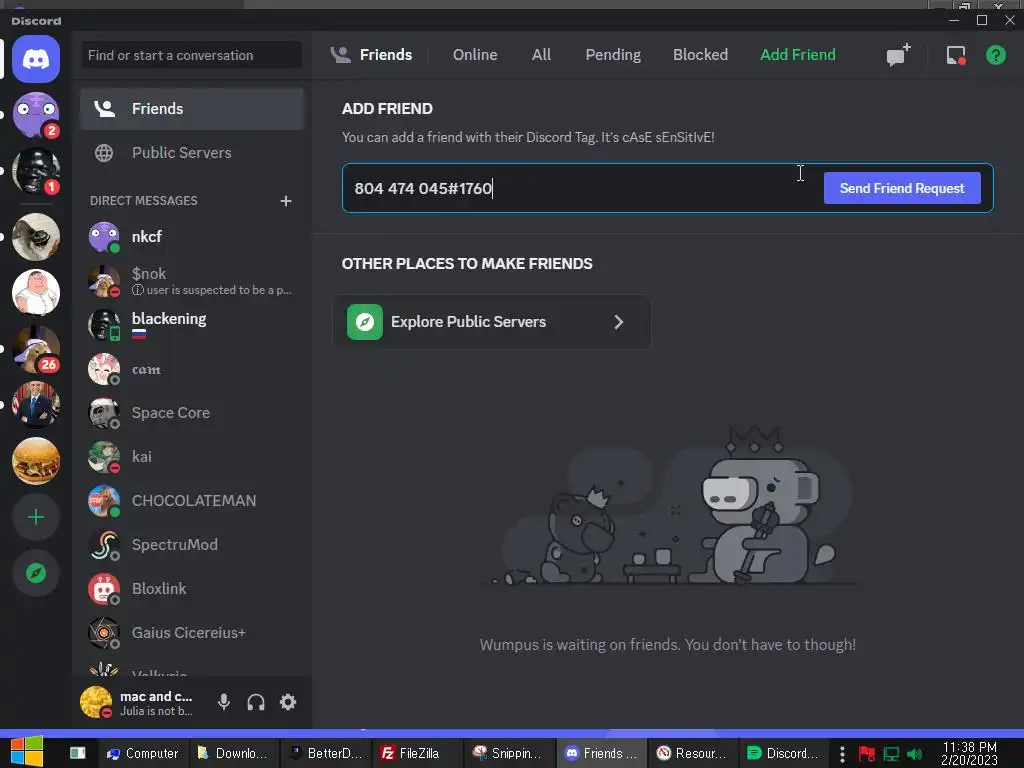Open the black mask server icon
The image size is (1024, 768).
coord(36,172)
